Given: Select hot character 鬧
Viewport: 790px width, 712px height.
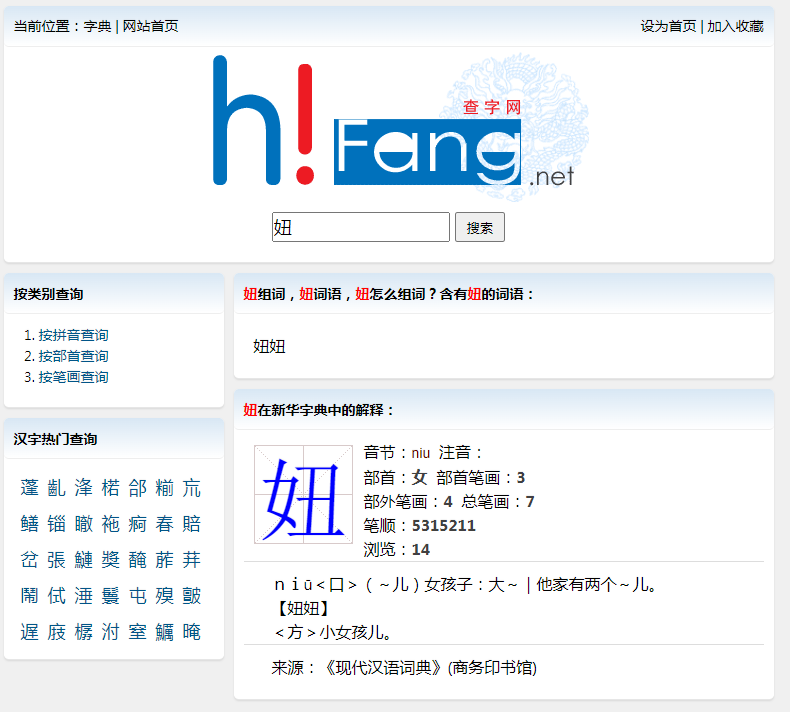Looking at the screenshot, I should point(29,596).
